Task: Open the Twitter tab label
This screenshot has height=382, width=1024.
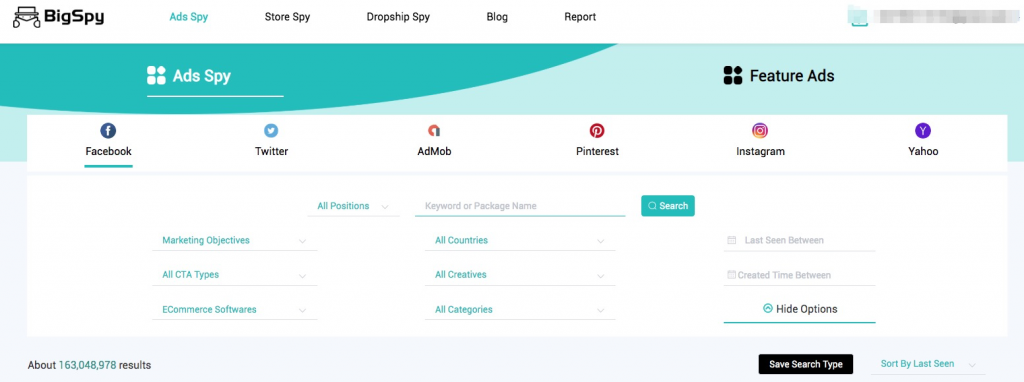Action: [x=271, y=151]
